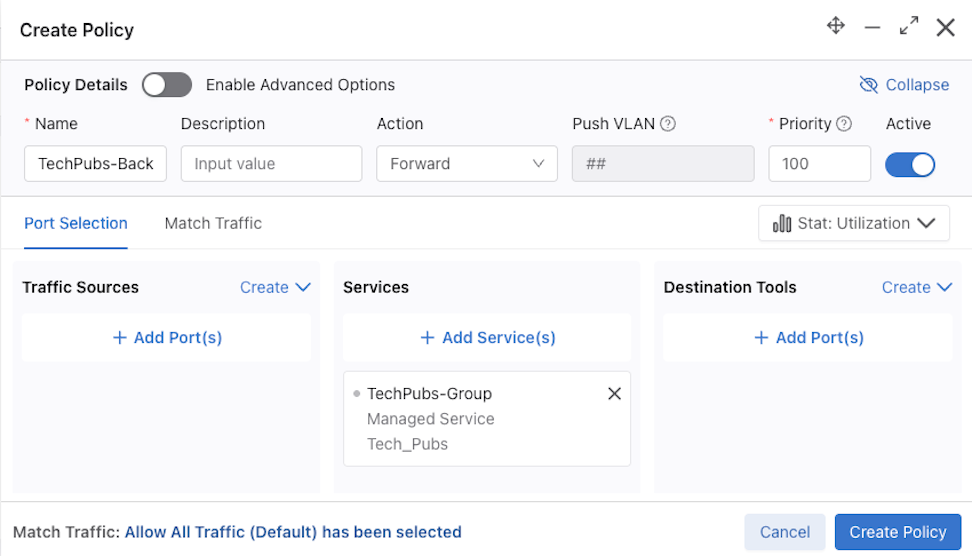This screenshot has width=972, height=556.
Task: Click the plus icon for Add Service(s)
Action: click(427, 337)
